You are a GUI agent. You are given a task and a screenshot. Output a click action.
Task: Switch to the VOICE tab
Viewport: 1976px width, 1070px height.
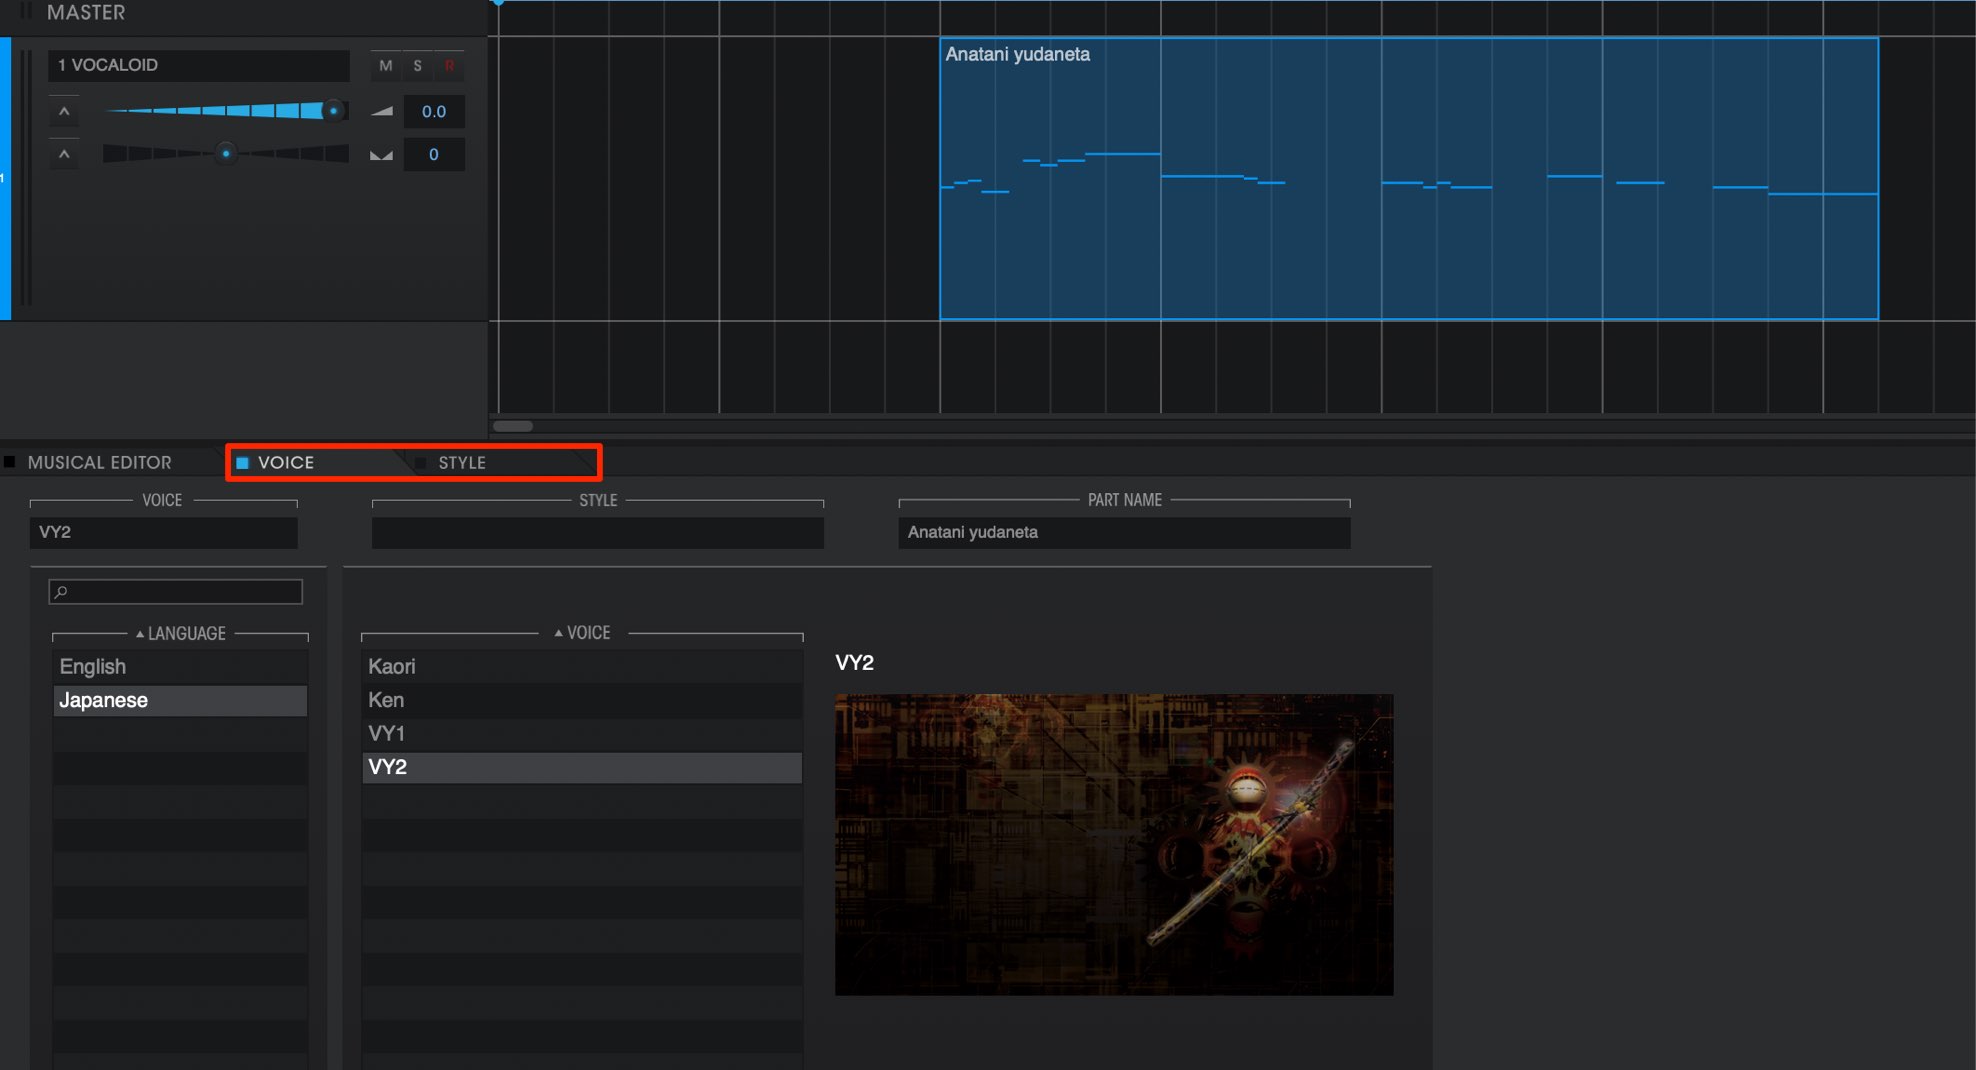285,463
